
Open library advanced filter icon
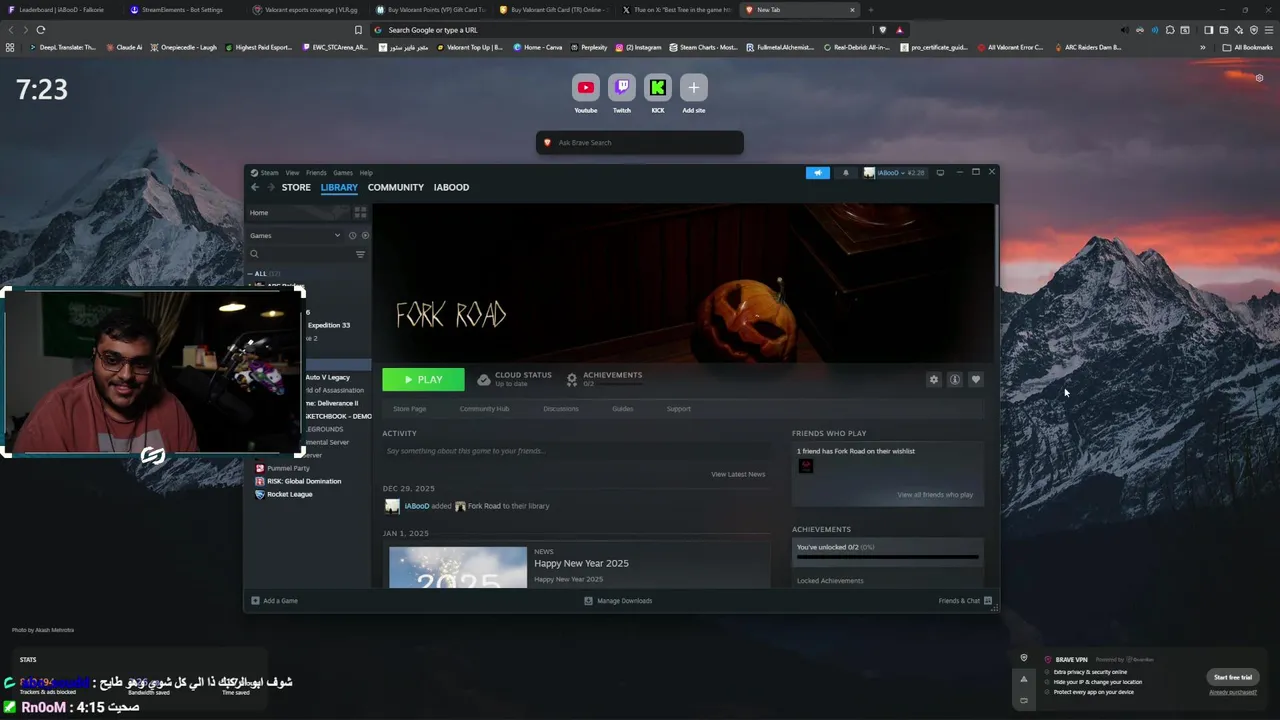pos(360,254)
